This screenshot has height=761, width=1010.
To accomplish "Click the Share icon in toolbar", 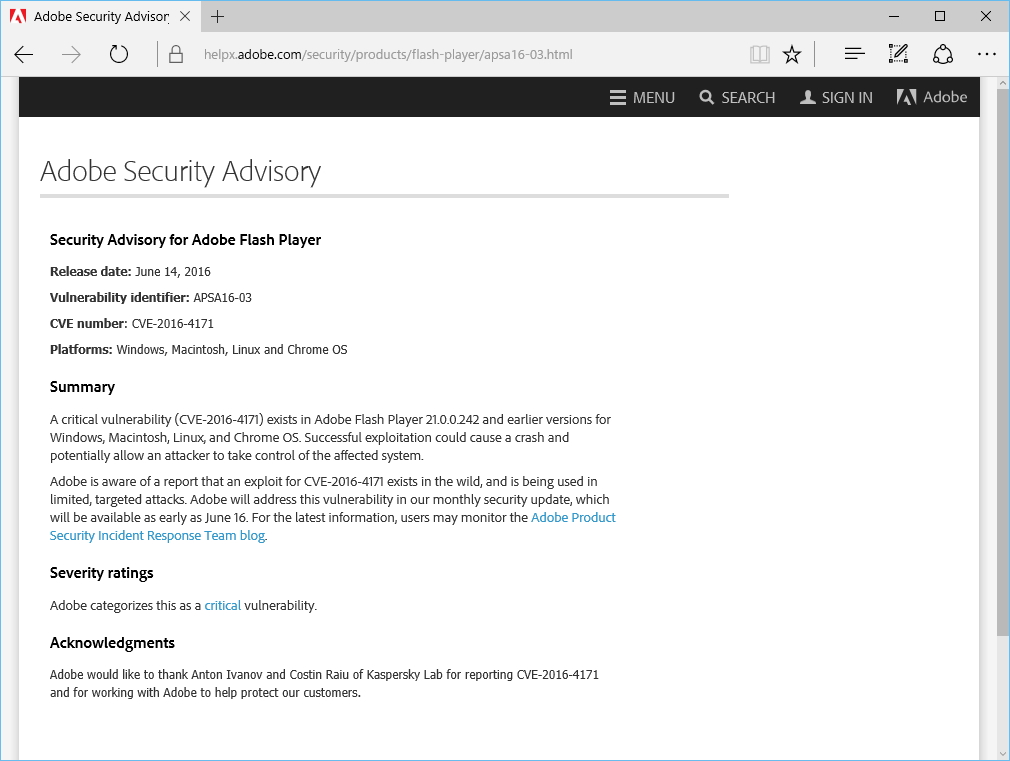I will (x=942, y=55).
